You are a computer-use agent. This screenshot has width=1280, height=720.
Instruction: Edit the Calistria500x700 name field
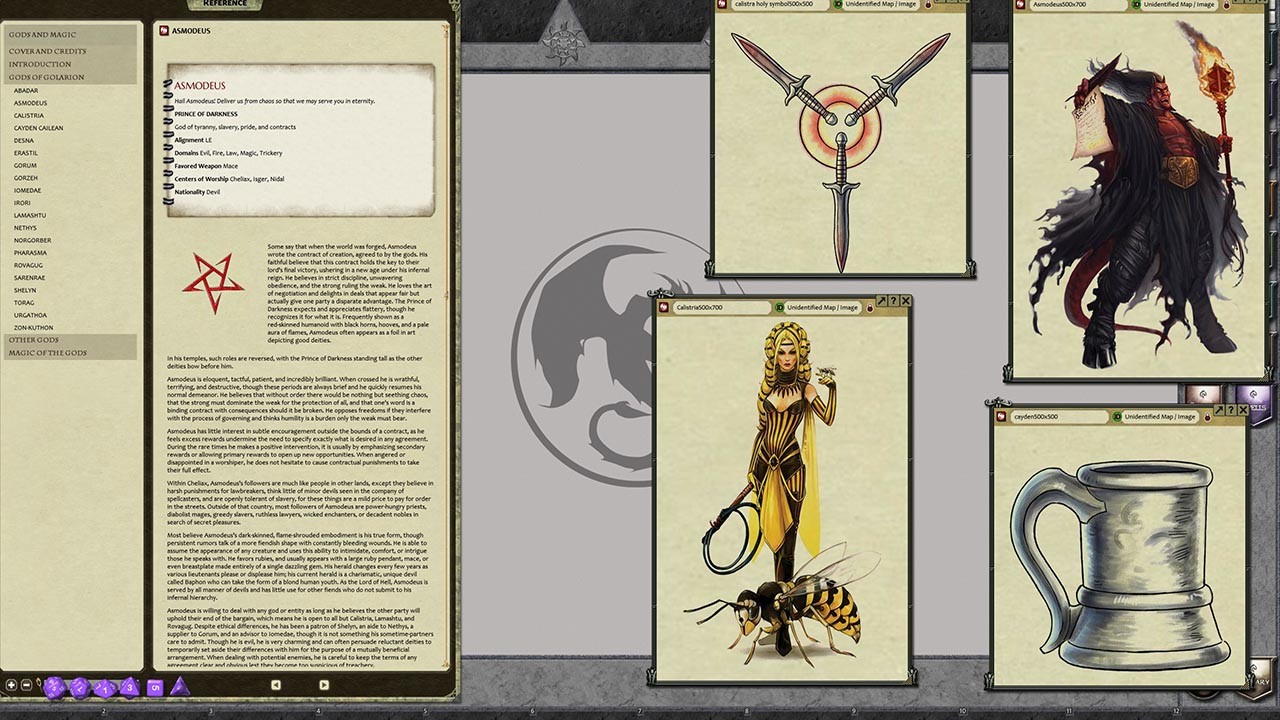coord(722,307)
